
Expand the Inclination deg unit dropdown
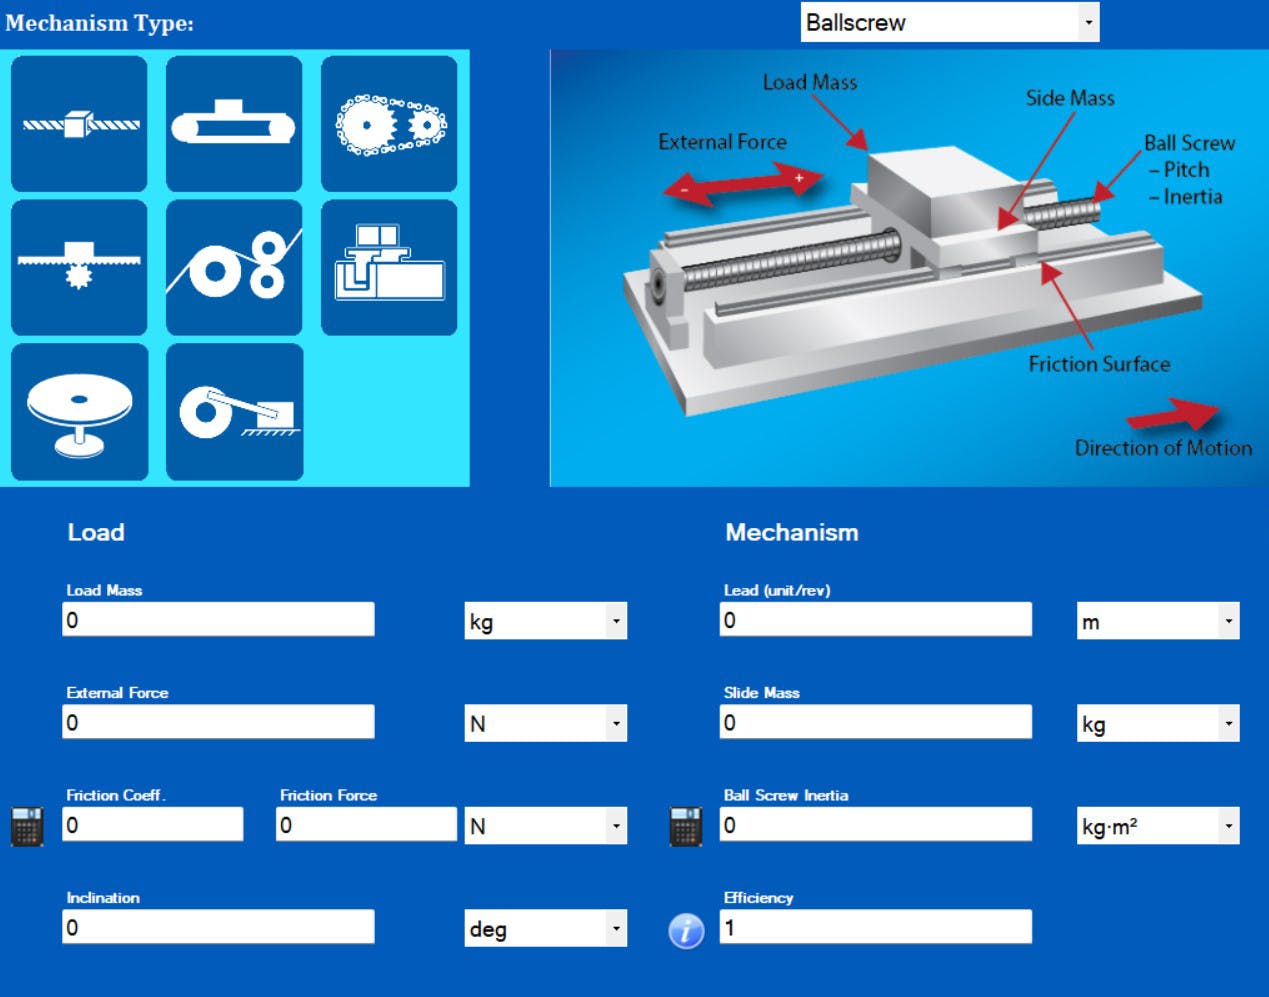pos(545,928)
